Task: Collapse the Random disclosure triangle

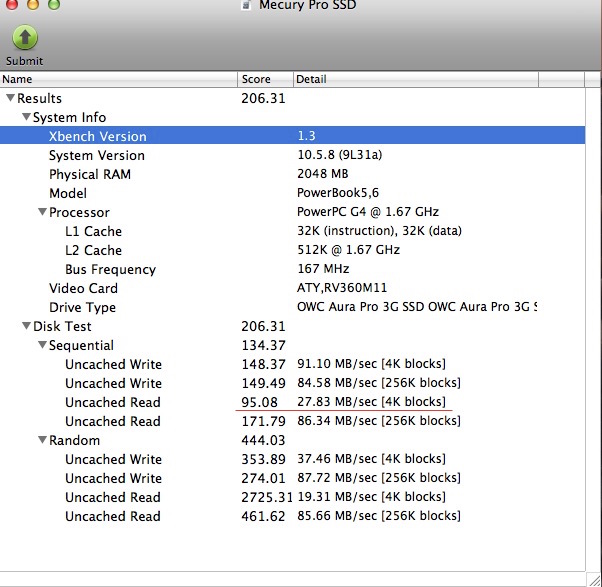Action: (42, 440)
